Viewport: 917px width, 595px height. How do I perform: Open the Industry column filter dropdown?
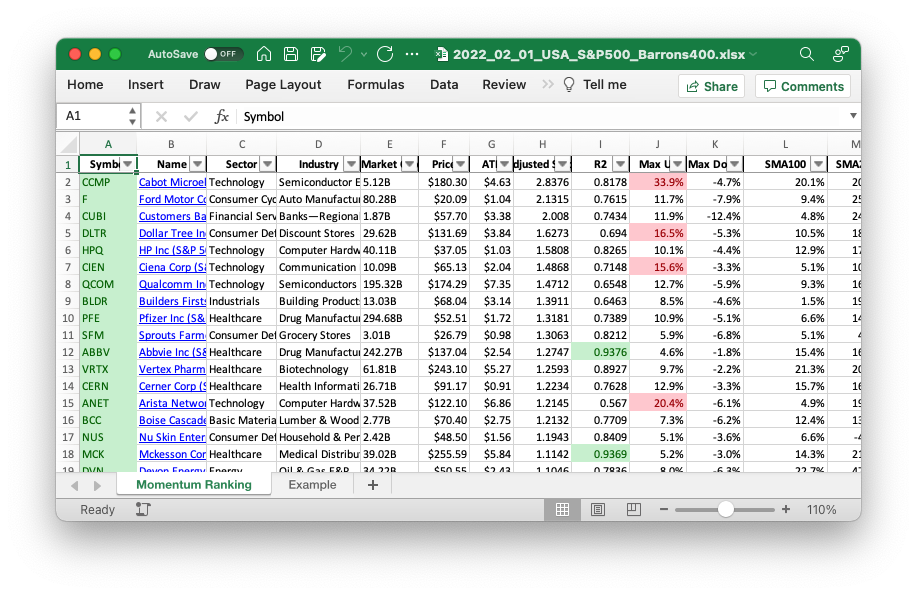coord(351,164)
